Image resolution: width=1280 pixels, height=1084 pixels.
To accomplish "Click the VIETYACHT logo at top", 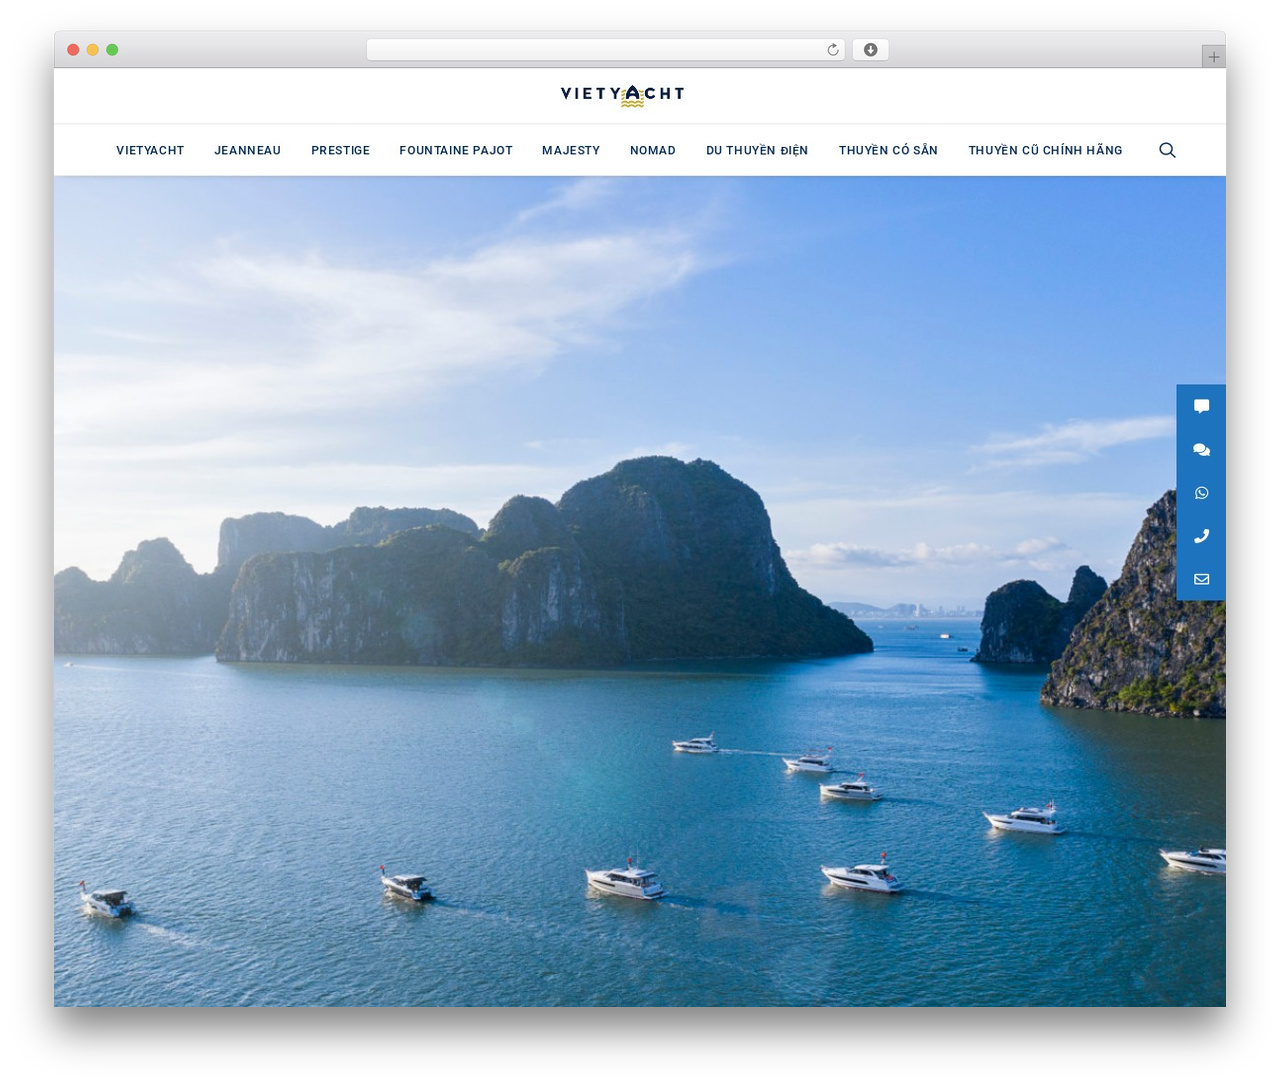I will pyautogui.click(x=622, y=95).
